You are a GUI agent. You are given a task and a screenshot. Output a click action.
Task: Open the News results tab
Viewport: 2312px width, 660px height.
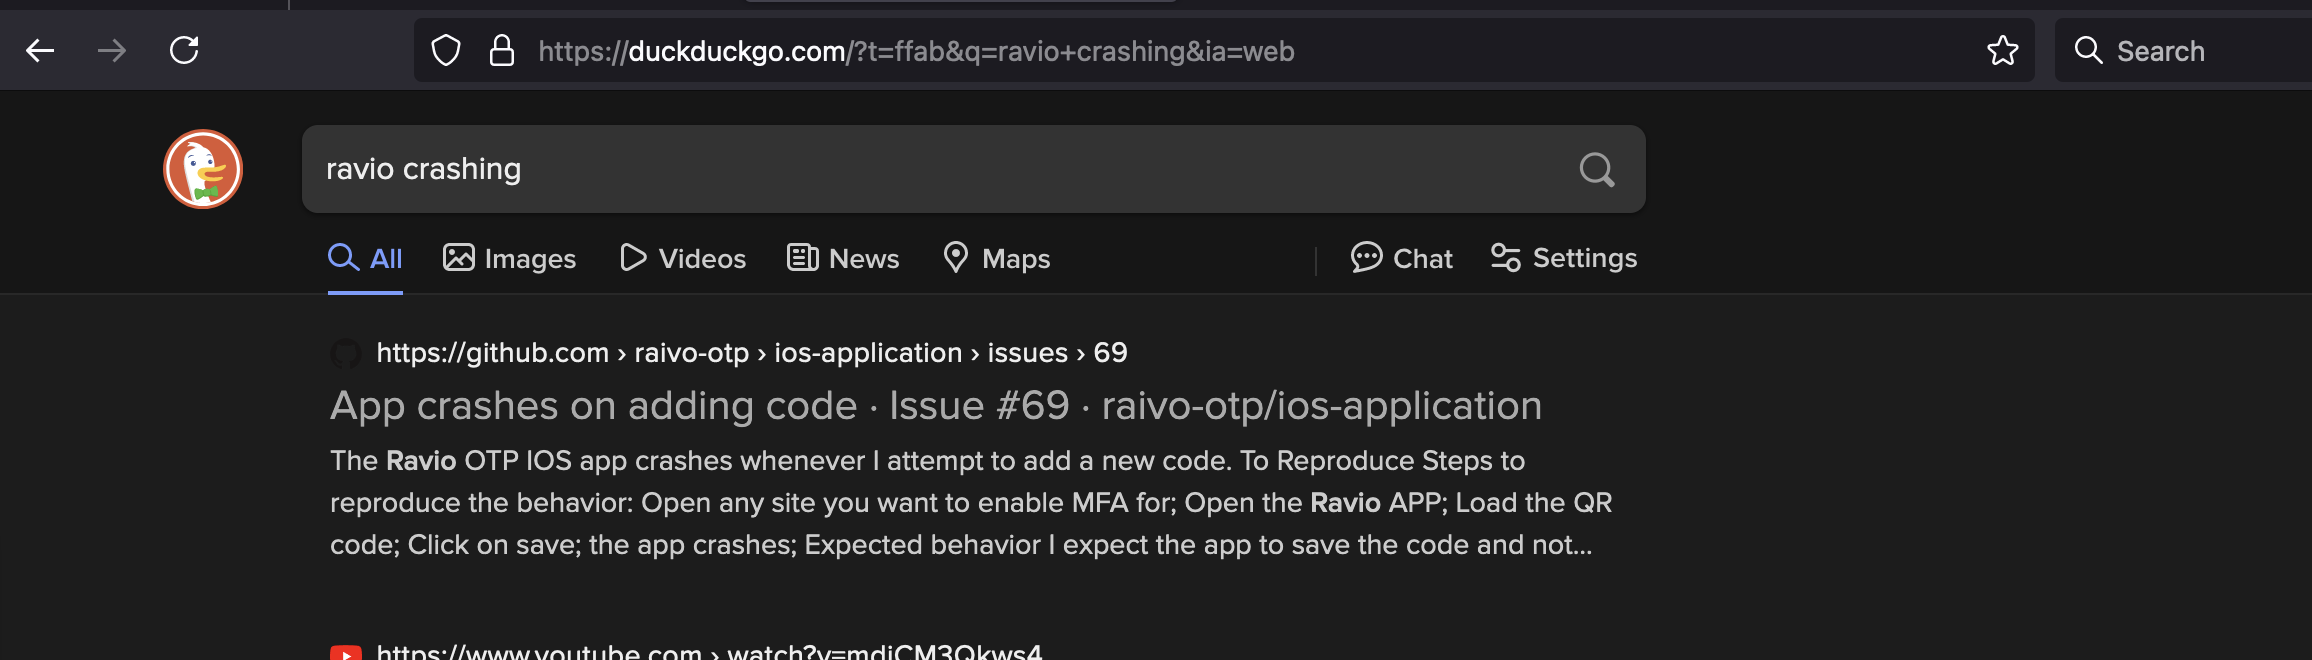click(843, 259)
